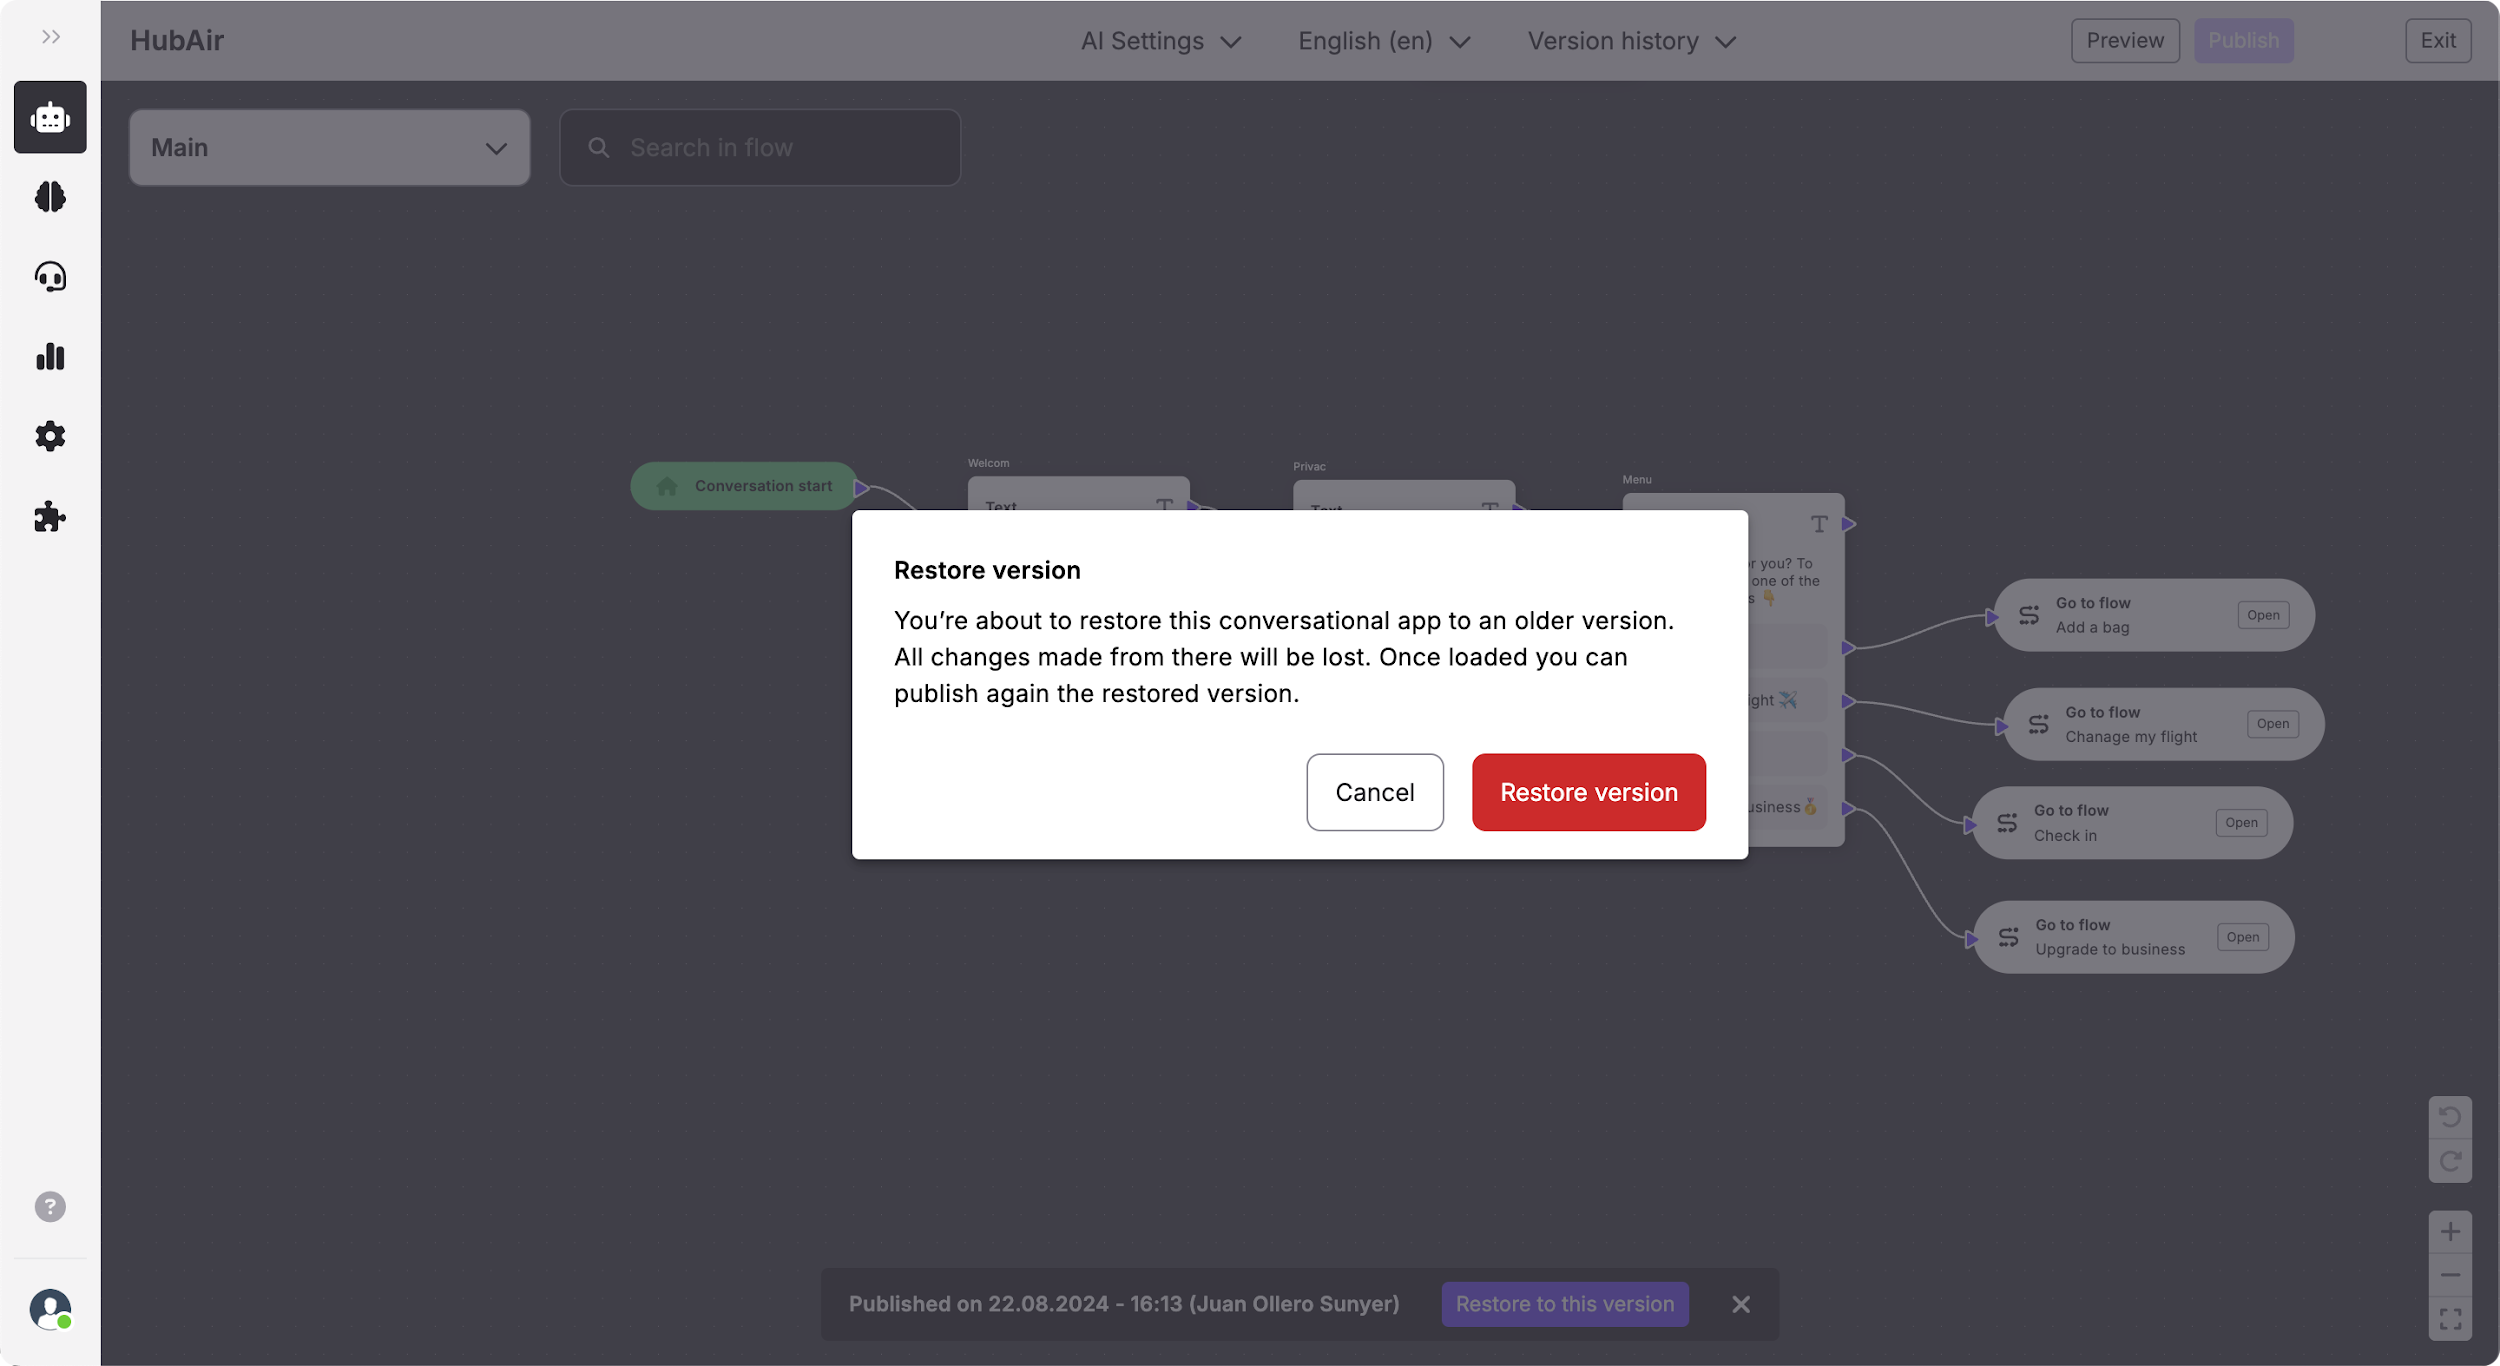Open the AI Settings dropdown
This screenshot has width=2500, height=1366.
tap(1160, 41)
